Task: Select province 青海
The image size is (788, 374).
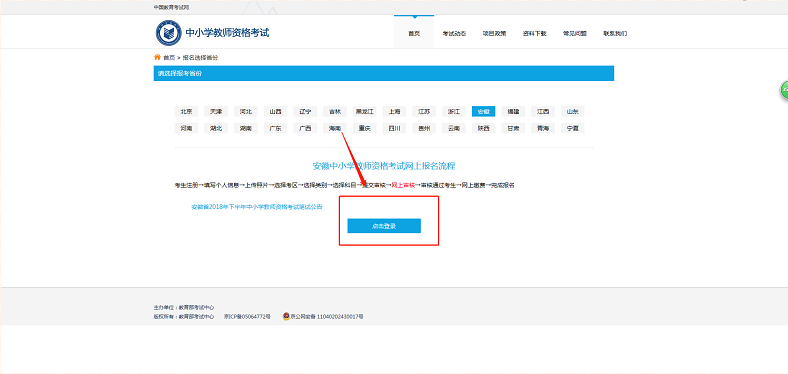Action: (543, 128)
